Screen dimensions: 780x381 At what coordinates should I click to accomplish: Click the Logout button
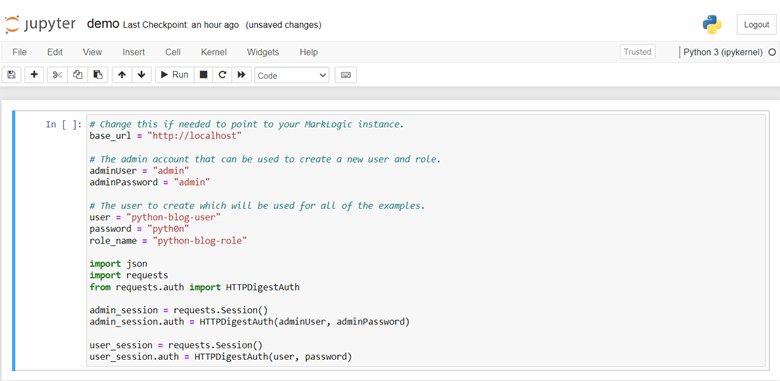[756, 25]
